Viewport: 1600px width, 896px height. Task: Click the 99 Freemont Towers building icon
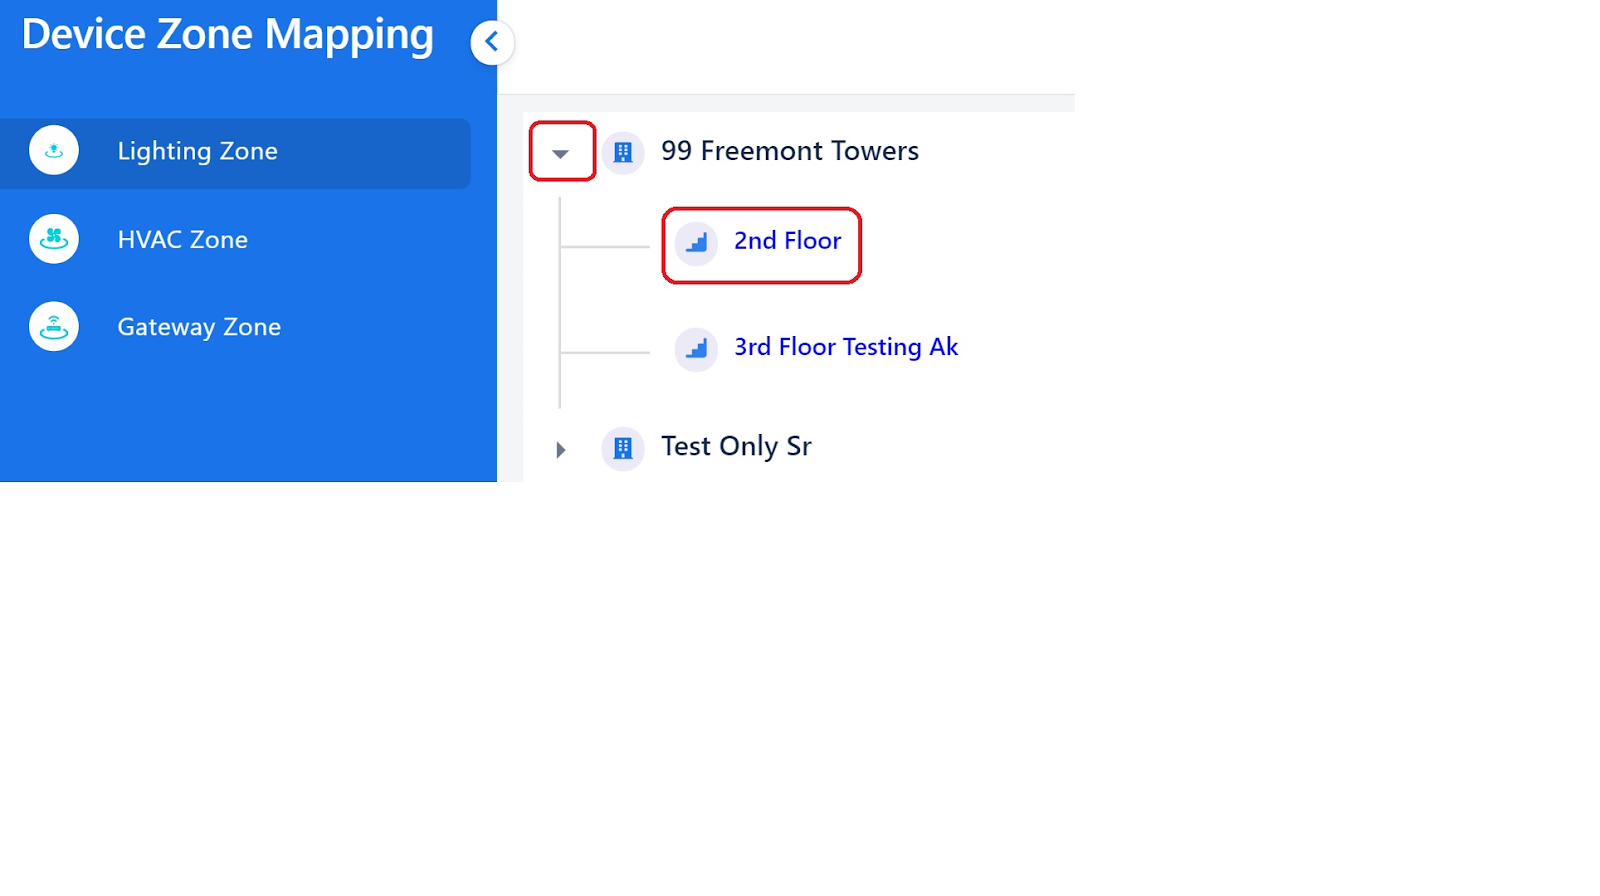tap(623, 152)
